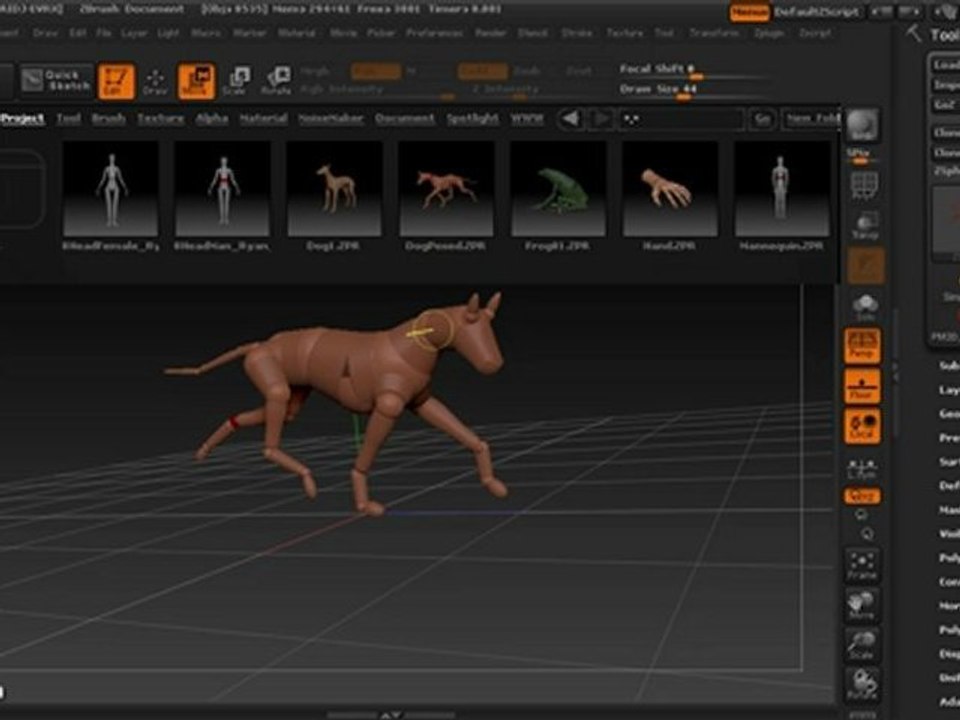960x720 pixels.
Task: Open the Render menu
Action: click(491, 32)
